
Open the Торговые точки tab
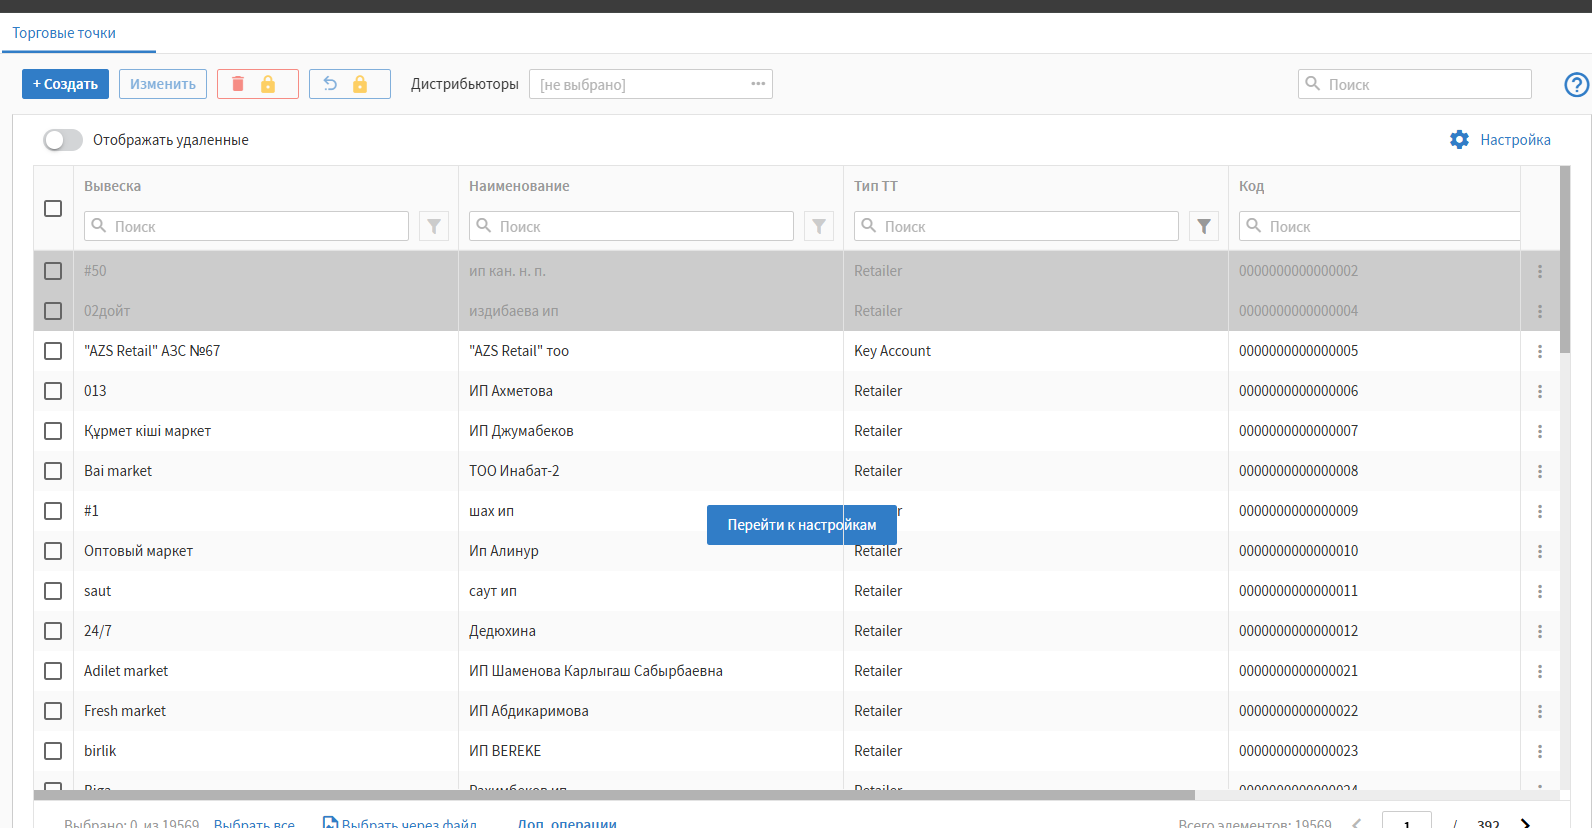point(64,33)
